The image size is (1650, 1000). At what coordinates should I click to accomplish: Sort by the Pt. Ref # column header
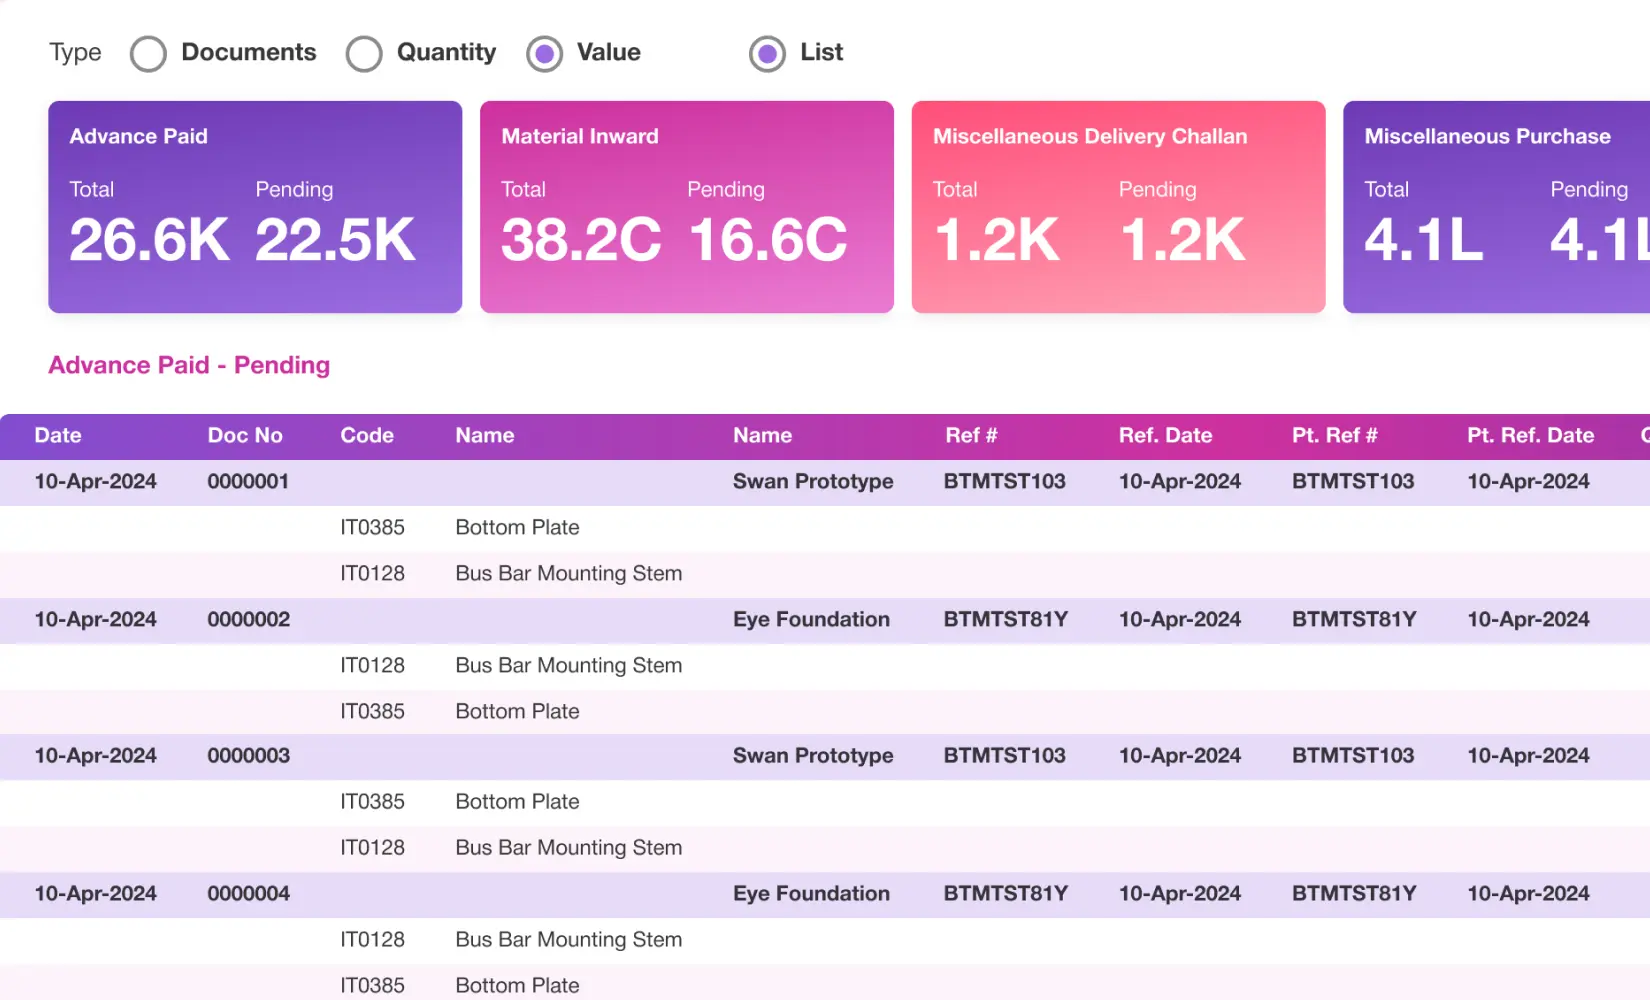[x=1335, y=436]
